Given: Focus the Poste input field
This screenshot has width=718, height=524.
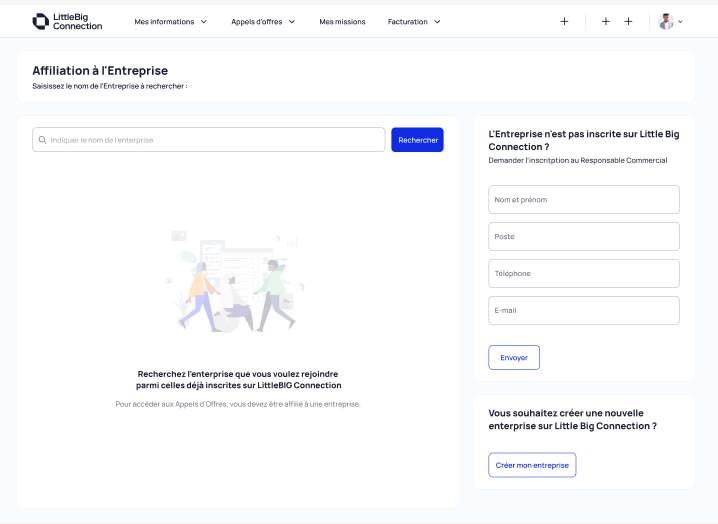Looking at the screenshot, I should [584, 236].
